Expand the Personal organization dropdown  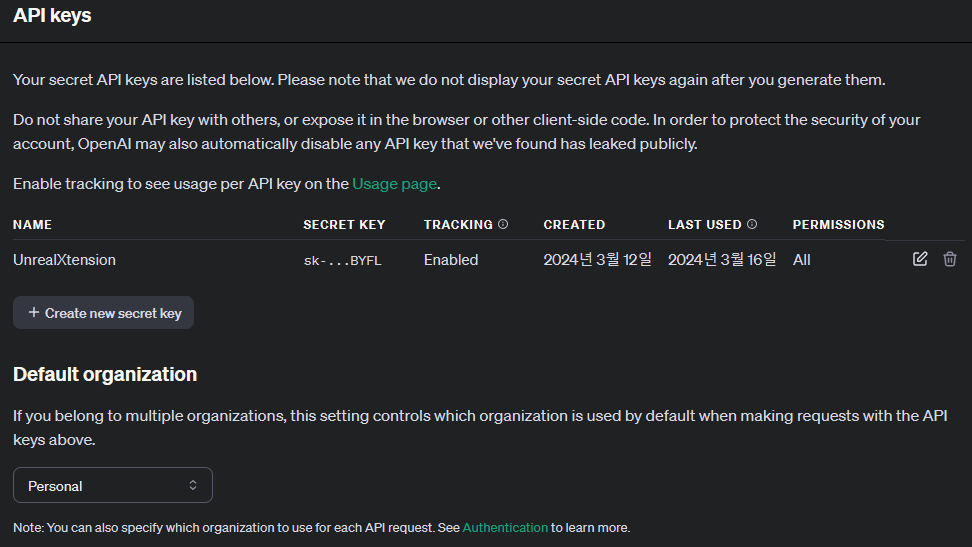click(x=113, y=485)
